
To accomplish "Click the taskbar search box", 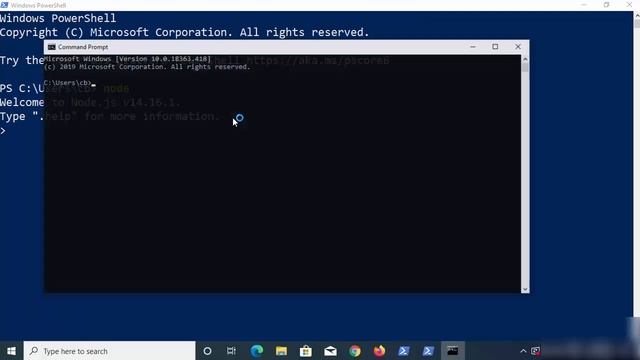I will click(x=109, y=351).
